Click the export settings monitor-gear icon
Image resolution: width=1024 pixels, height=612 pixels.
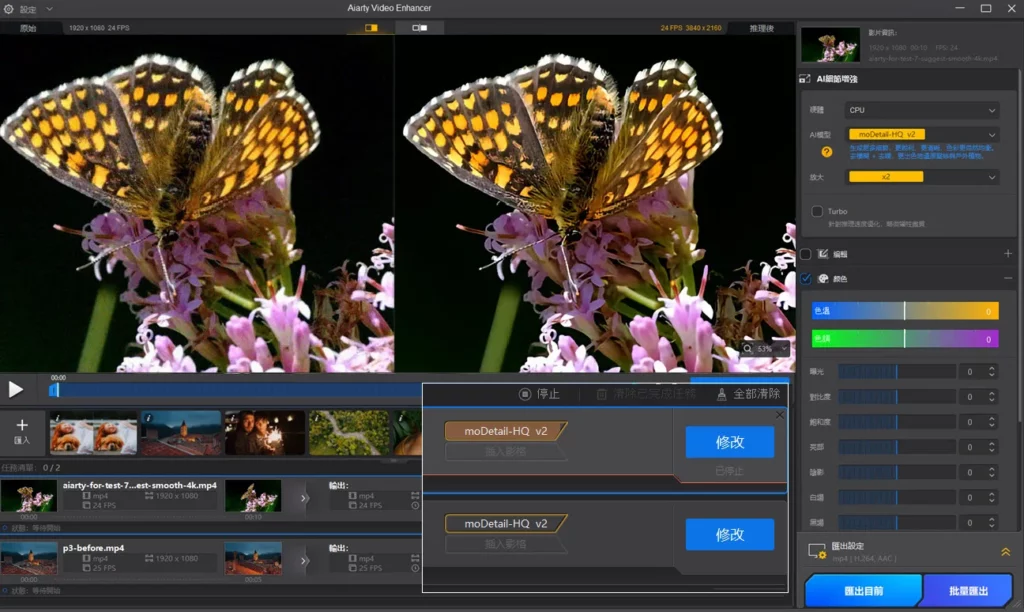[x=817, y=551]
